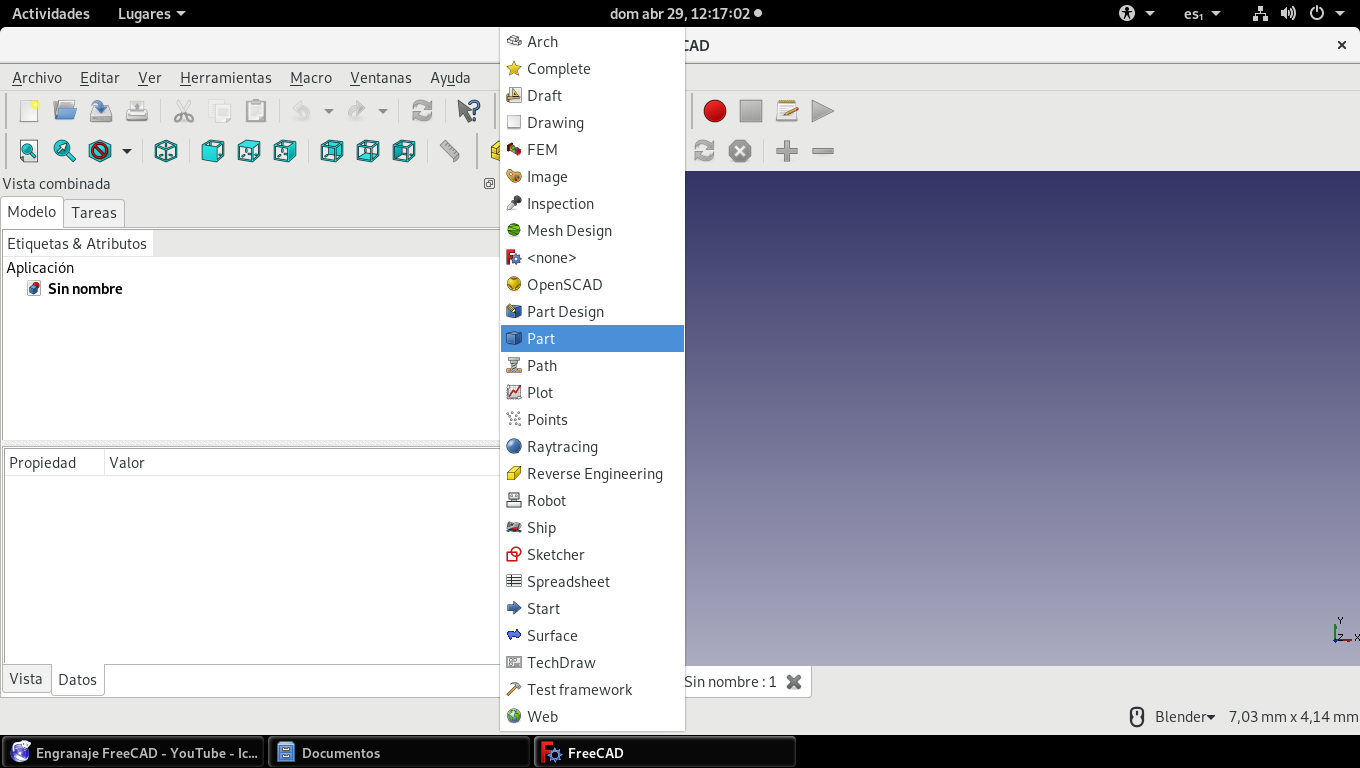Open the Blender navigation style dropdown

click(x=1185, y=716)
